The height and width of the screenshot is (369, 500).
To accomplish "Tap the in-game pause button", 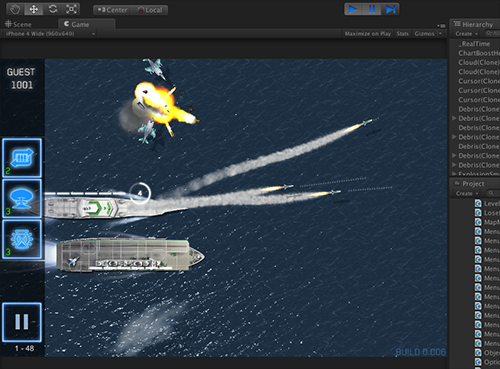I will pyautogui.click(x=22, y=322).
